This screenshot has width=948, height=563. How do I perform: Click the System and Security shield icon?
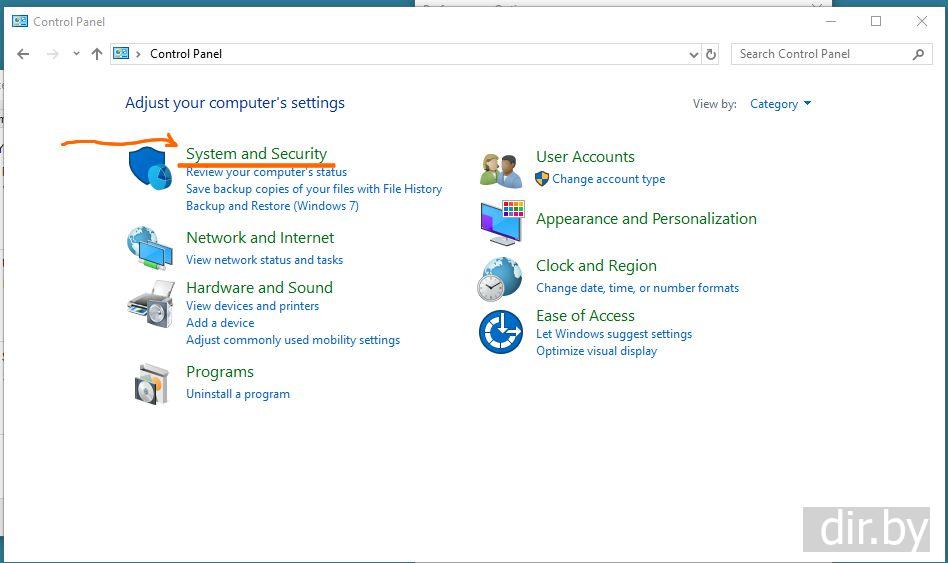coord(150,168)
